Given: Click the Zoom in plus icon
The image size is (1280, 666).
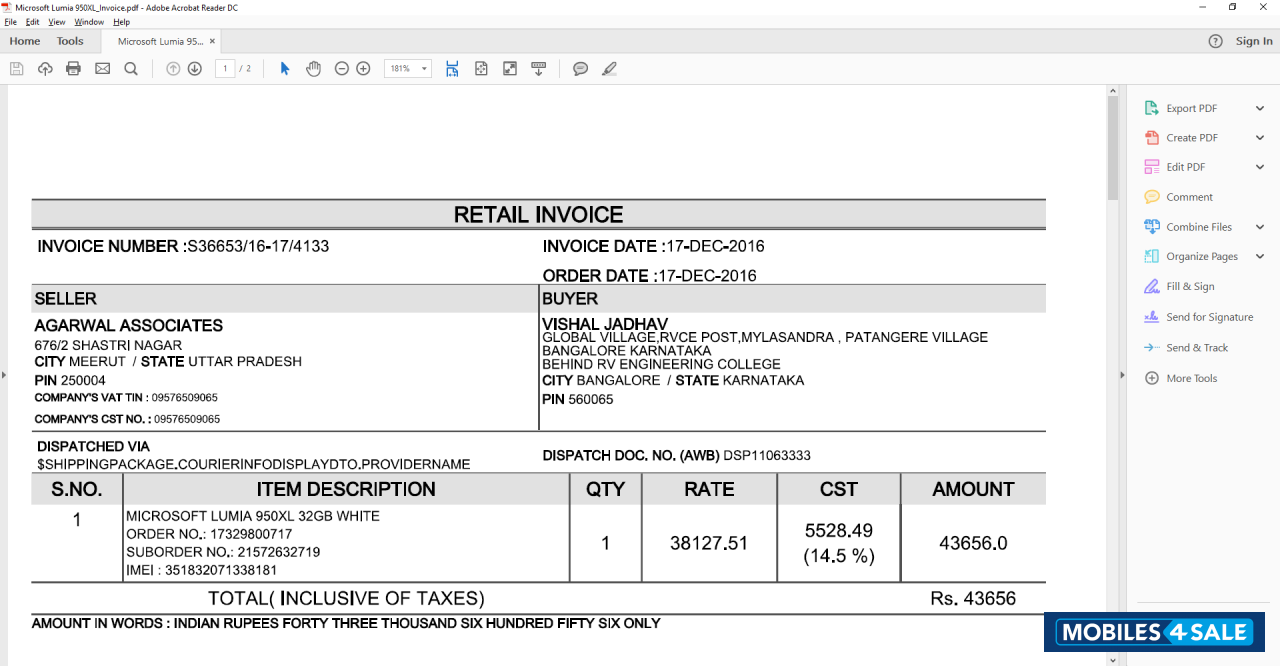Looking at the screenshot, I should point(363,69).
